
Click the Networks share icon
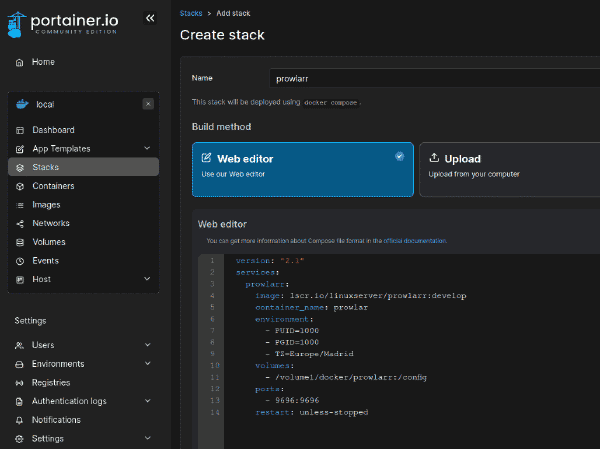click(x=20, y=224)
